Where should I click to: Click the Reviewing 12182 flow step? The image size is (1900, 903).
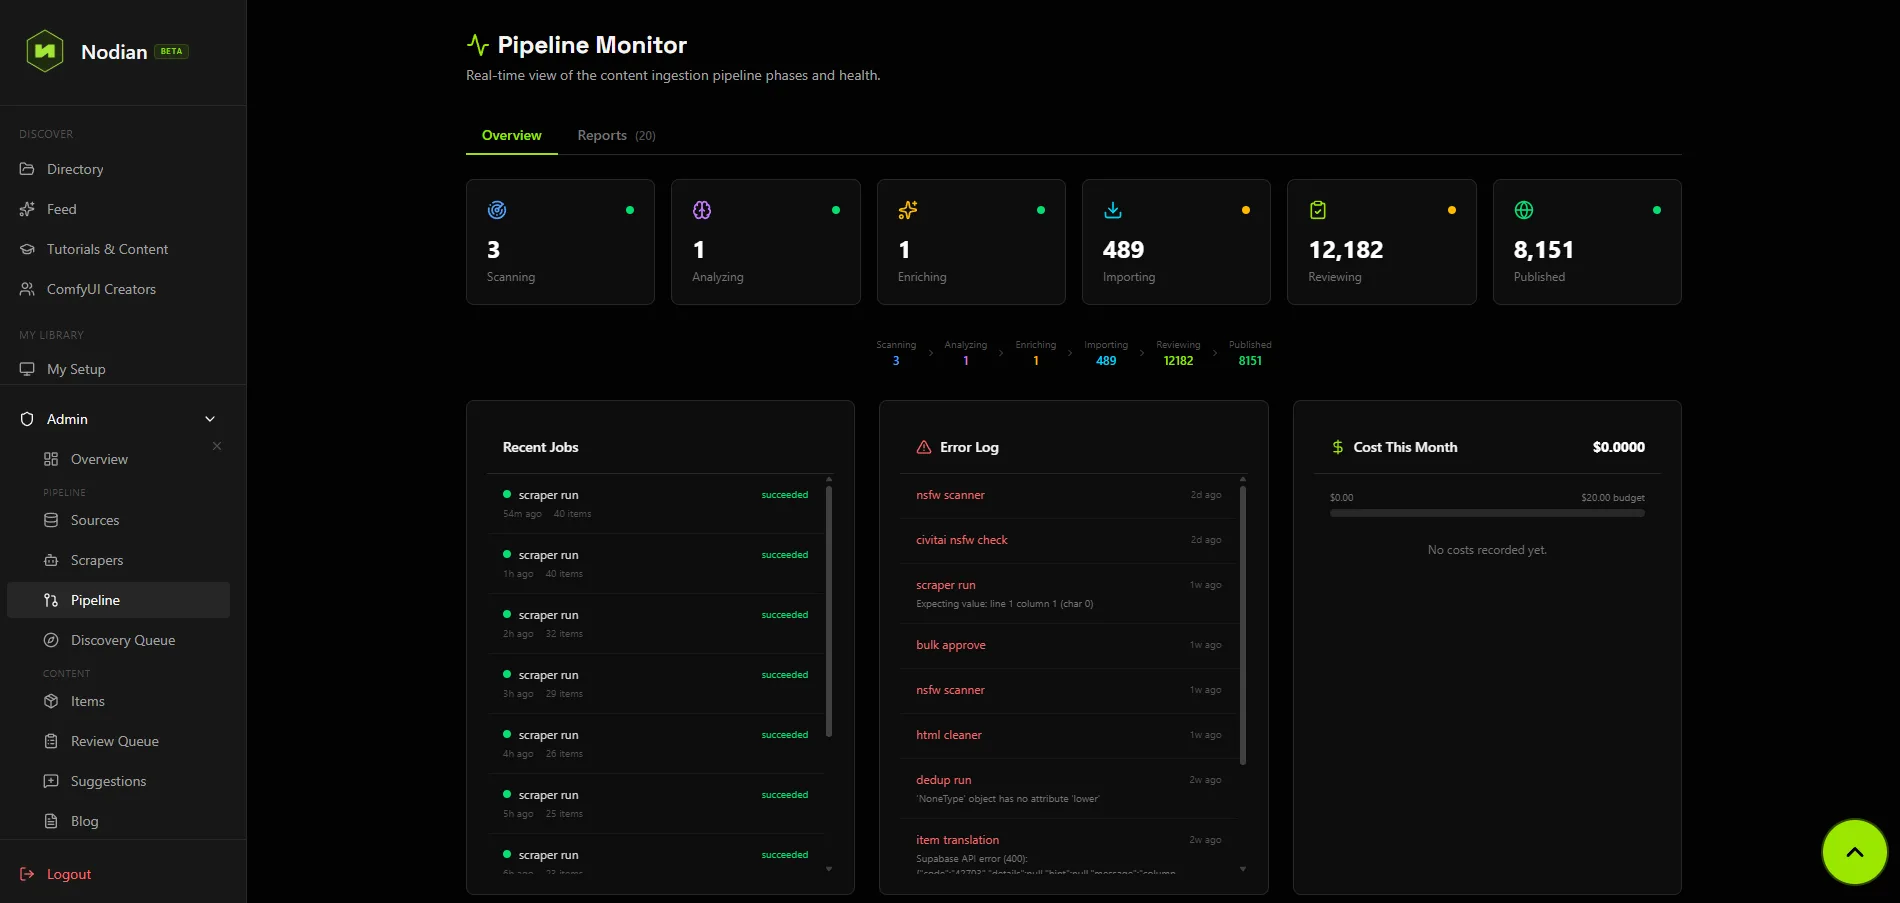pyautogui.click(x=1178, y=353)
